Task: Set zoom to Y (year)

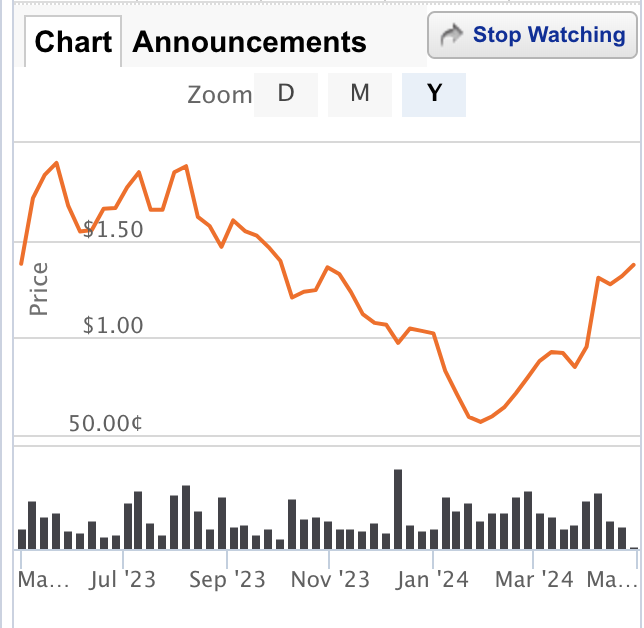Action: tap(434, 94)
